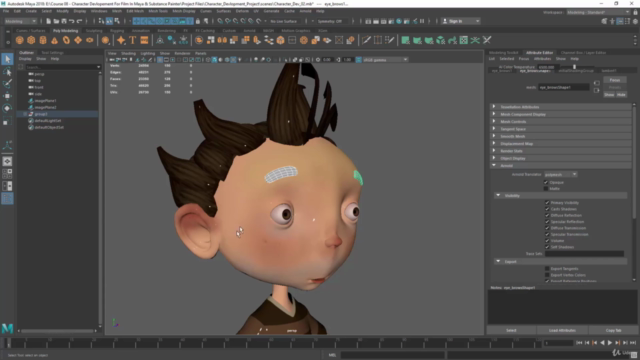This screenshot has width=640, height=360.
Task: Click the Redo arrow icon
Action: point(80,21)
